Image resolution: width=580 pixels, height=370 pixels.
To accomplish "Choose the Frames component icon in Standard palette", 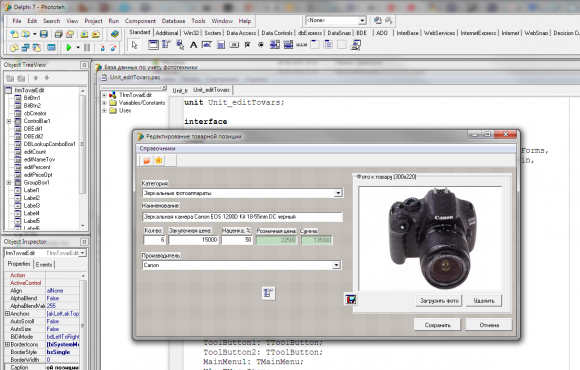I will pos(153,45).
